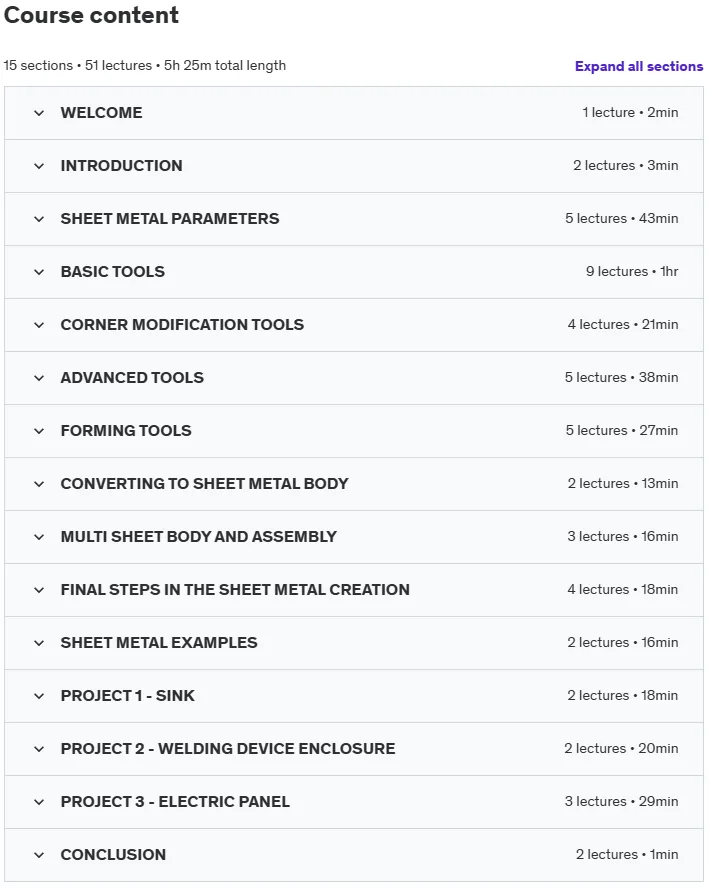Viewport: 709px width, 890px height.
Task: Expand the BASIC TOOLS chevron arrow
Action: (39, 272)
